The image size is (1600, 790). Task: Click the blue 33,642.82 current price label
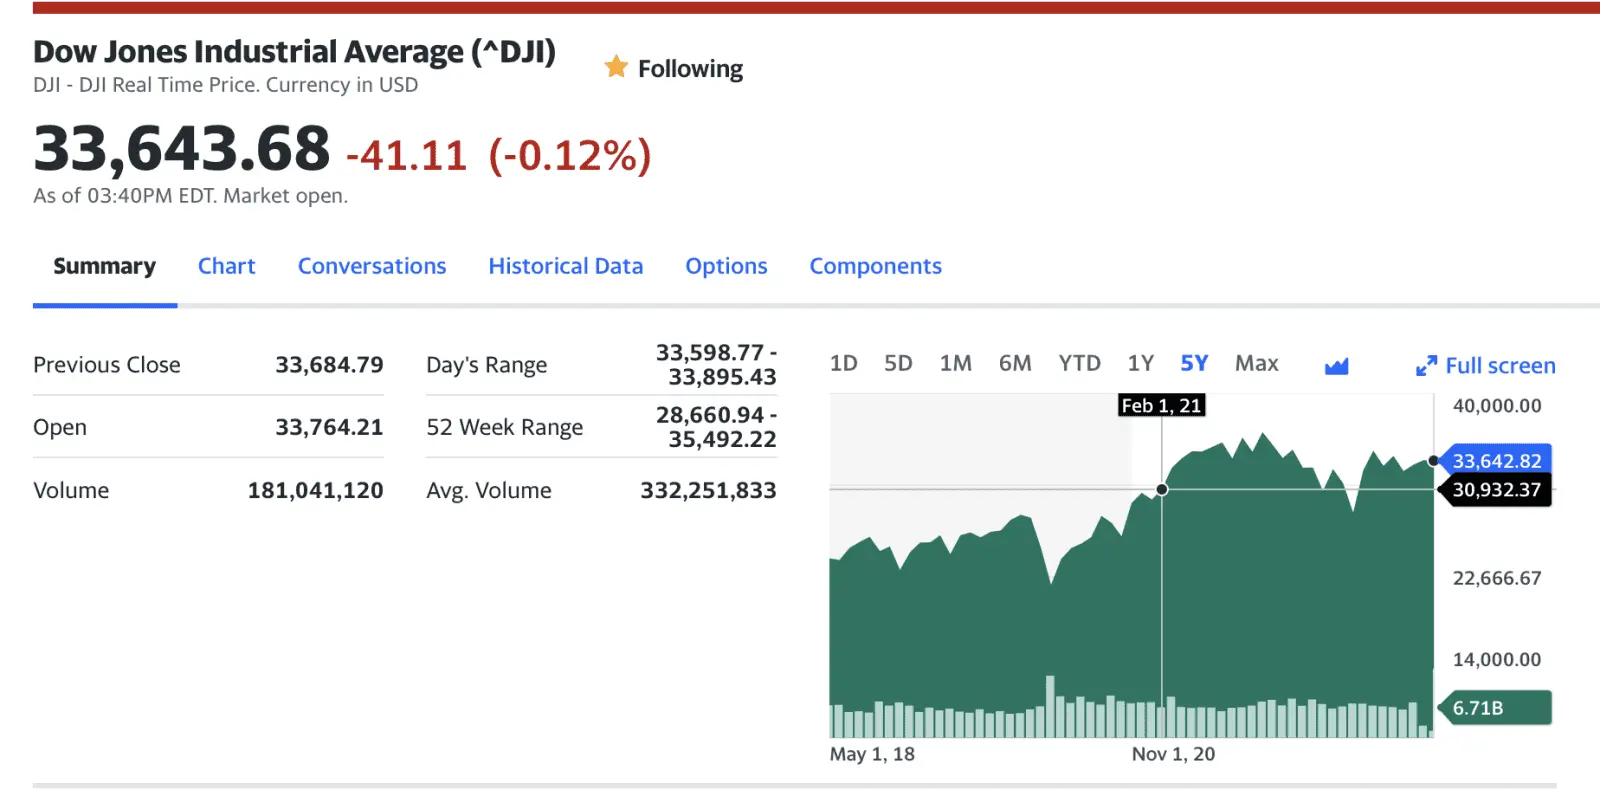coord(1496,461)
